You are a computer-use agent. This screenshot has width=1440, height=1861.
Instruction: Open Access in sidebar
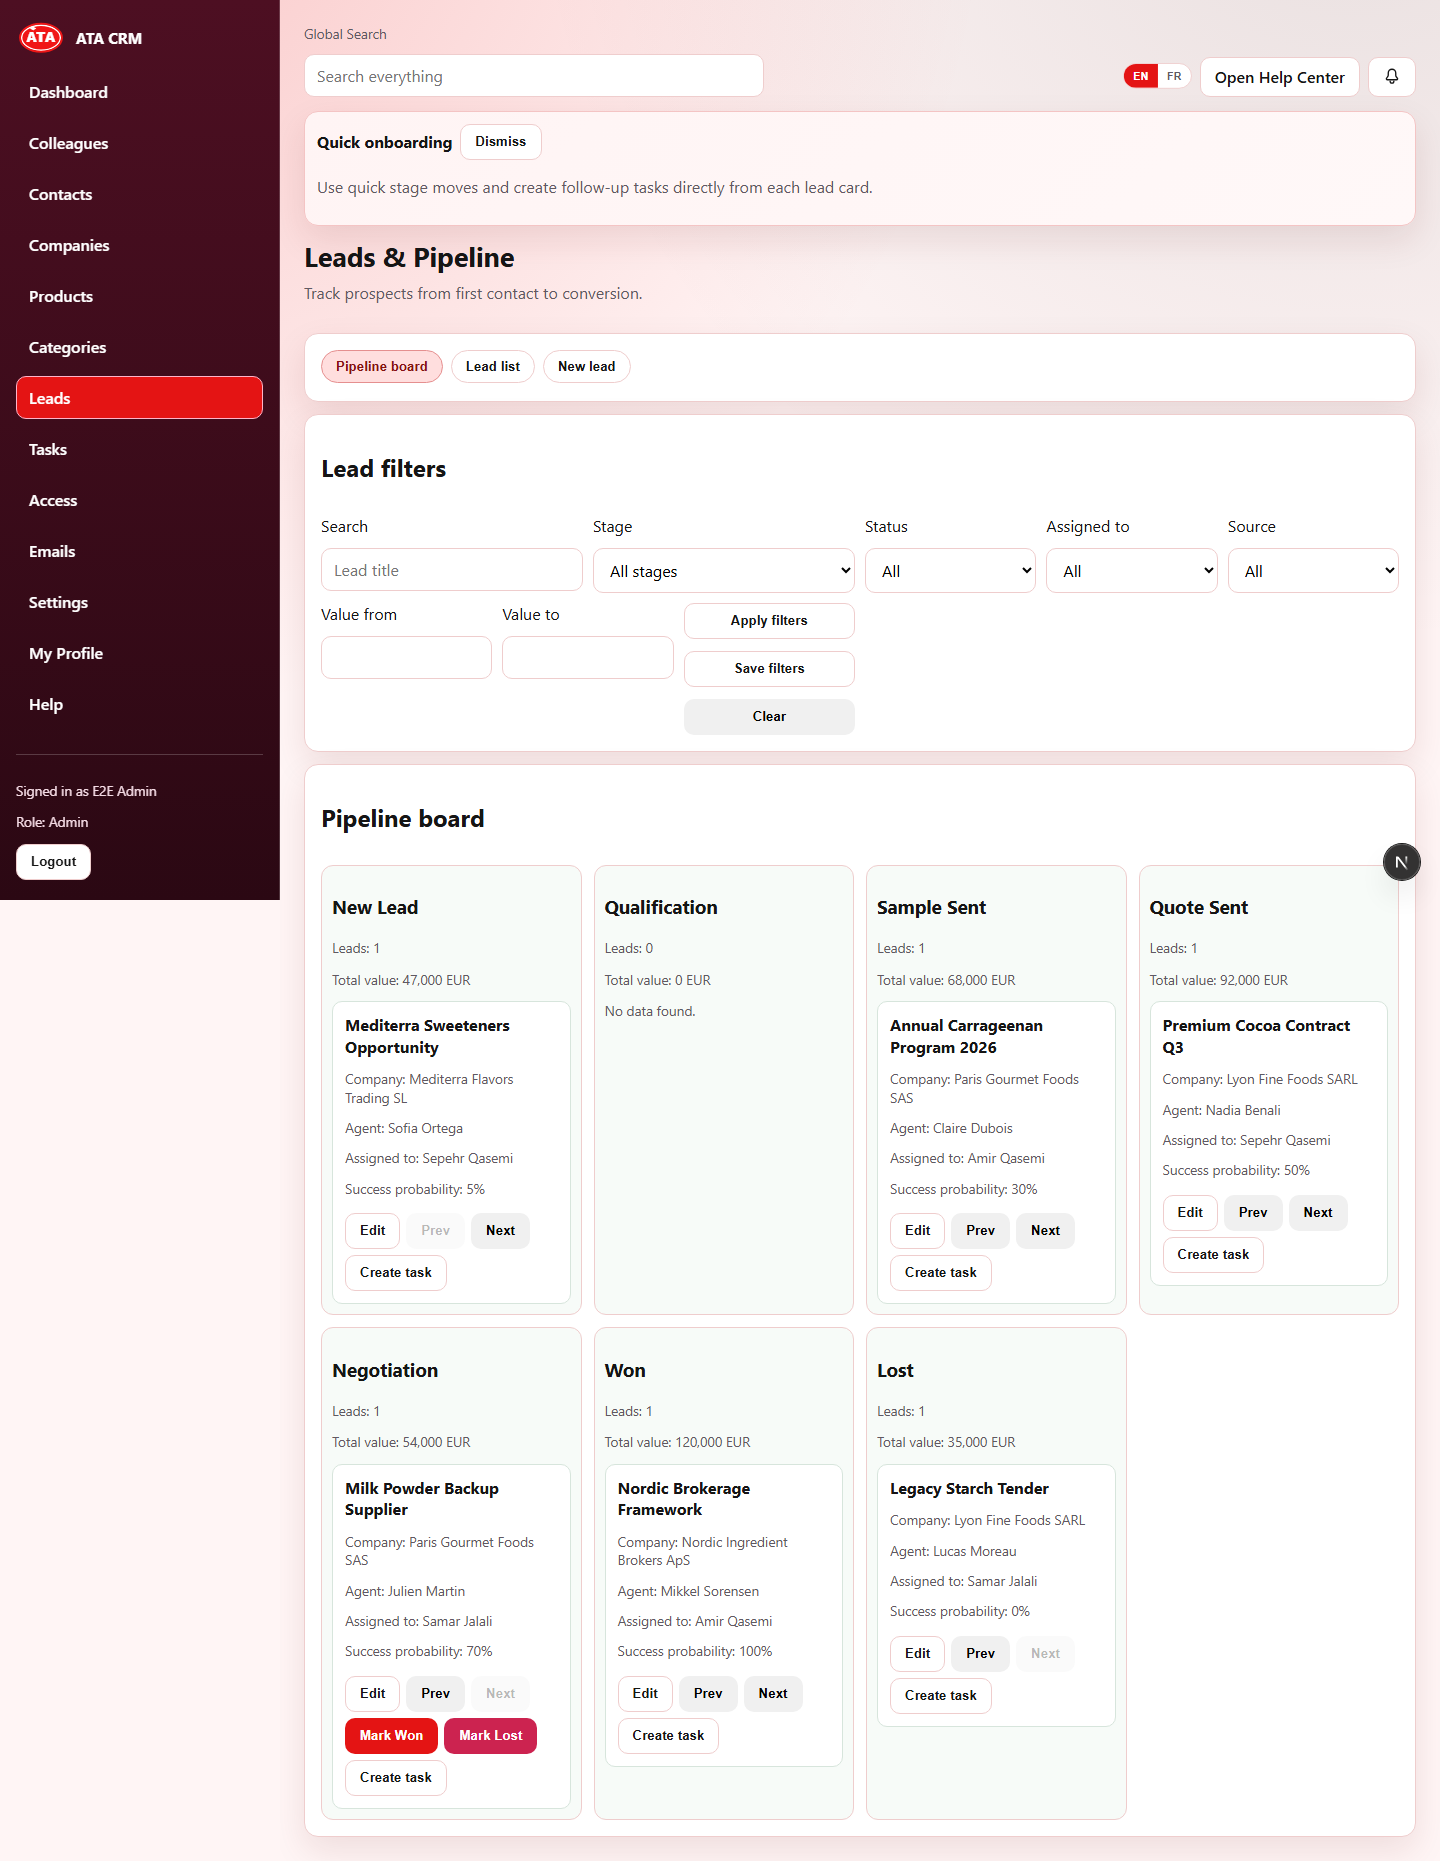click(139, 500)
